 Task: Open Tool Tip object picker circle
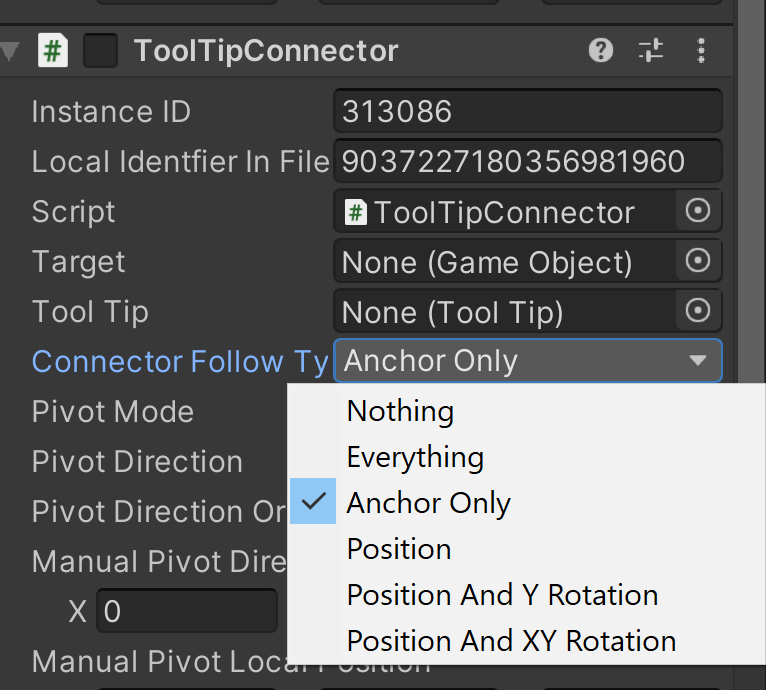tap(699, 311)
